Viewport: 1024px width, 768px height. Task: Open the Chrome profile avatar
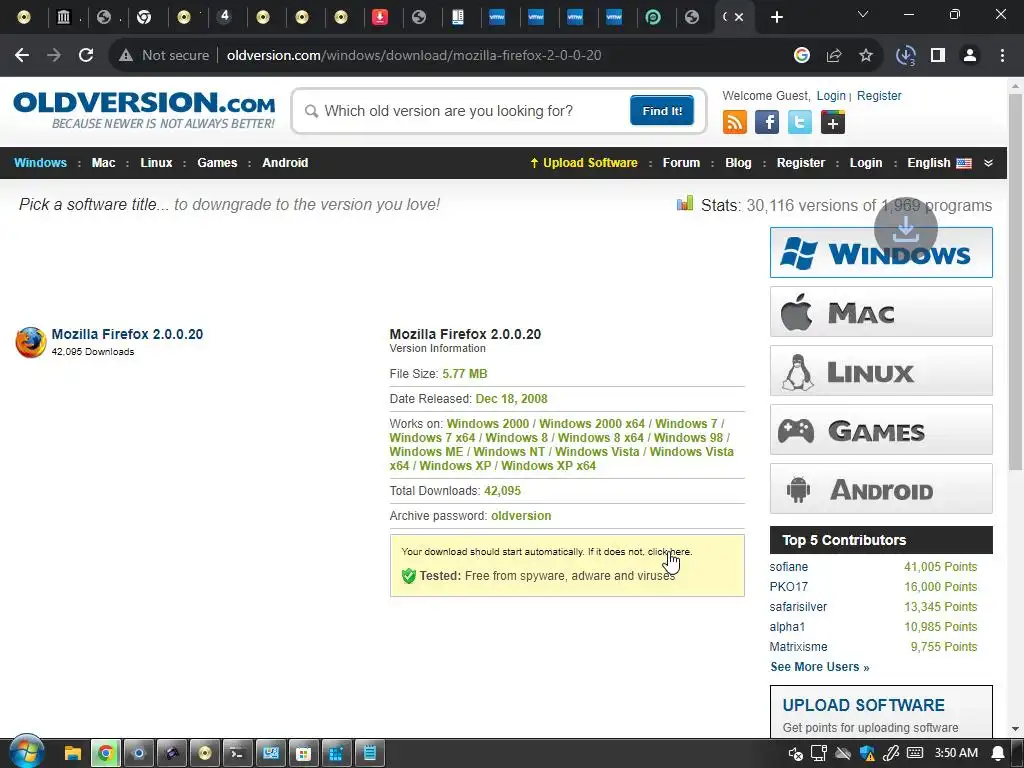(x=970, y=56)
